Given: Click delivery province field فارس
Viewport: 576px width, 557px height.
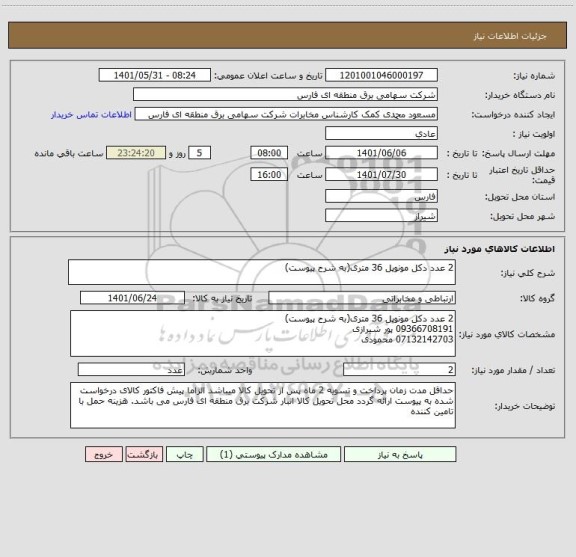Looking at the screenshot, I should 381,197.
